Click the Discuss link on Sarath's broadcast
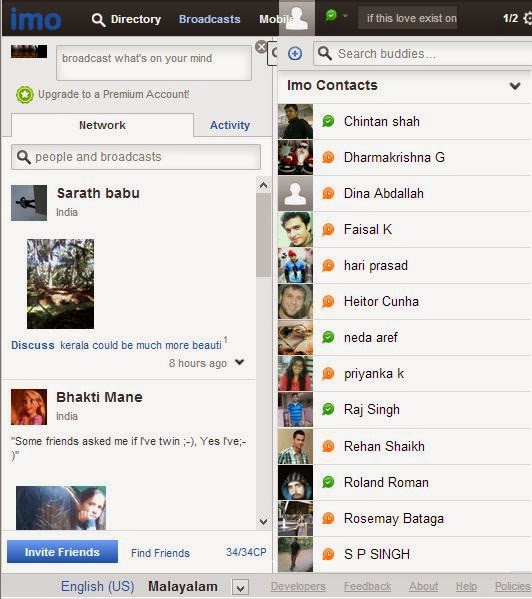Image resolution: width=532 pixels, height=599 pixels. tap(33, 345)
